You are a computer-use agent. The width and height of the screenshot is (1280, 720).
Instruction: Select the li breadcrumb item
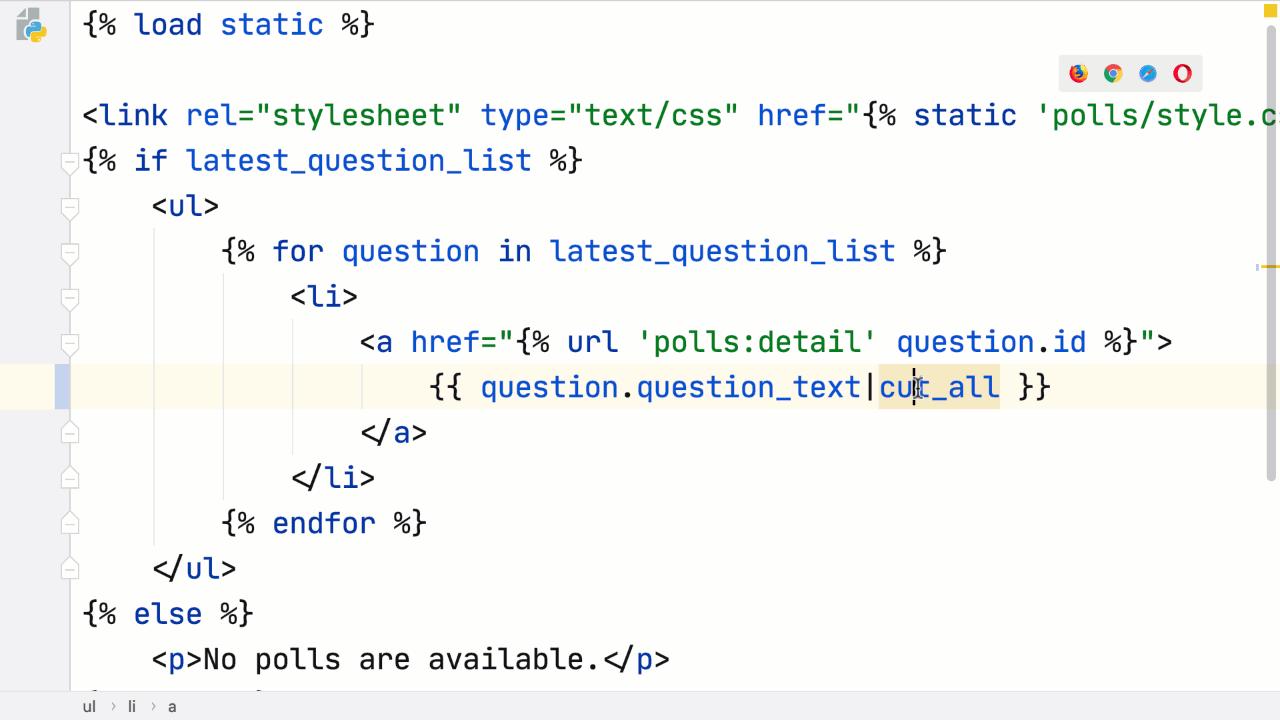pos(132,706)
